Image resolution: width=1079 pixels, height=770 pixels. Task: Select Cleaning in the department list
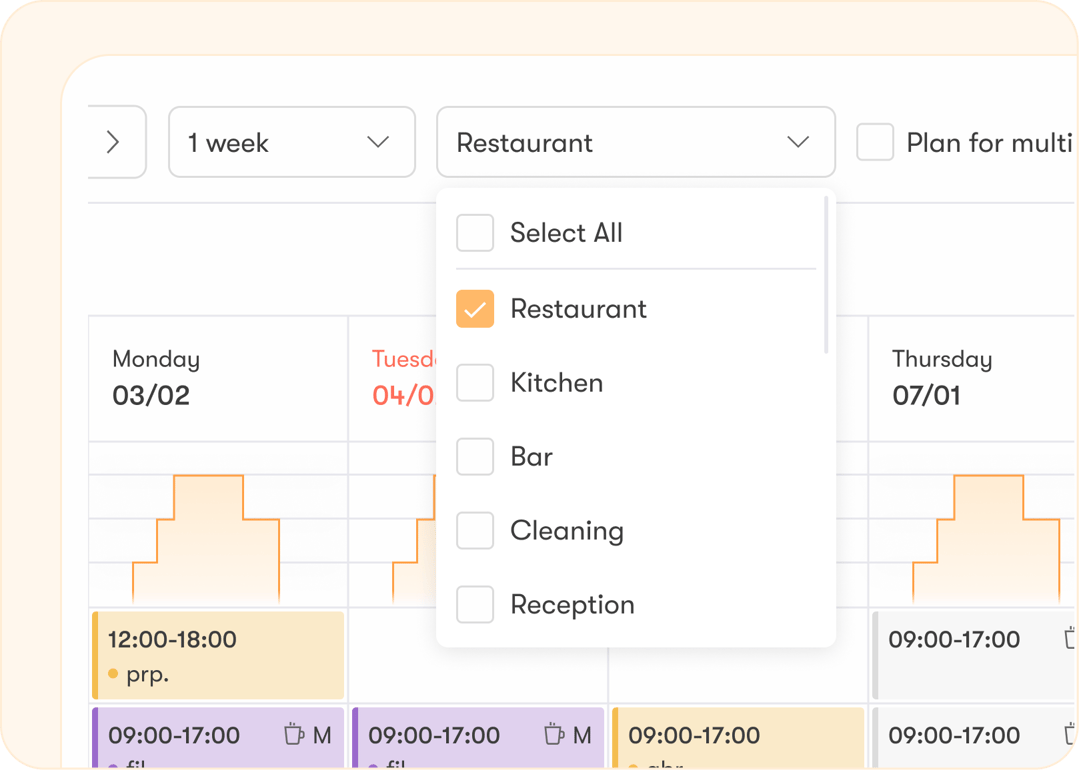tap(475, 530)
